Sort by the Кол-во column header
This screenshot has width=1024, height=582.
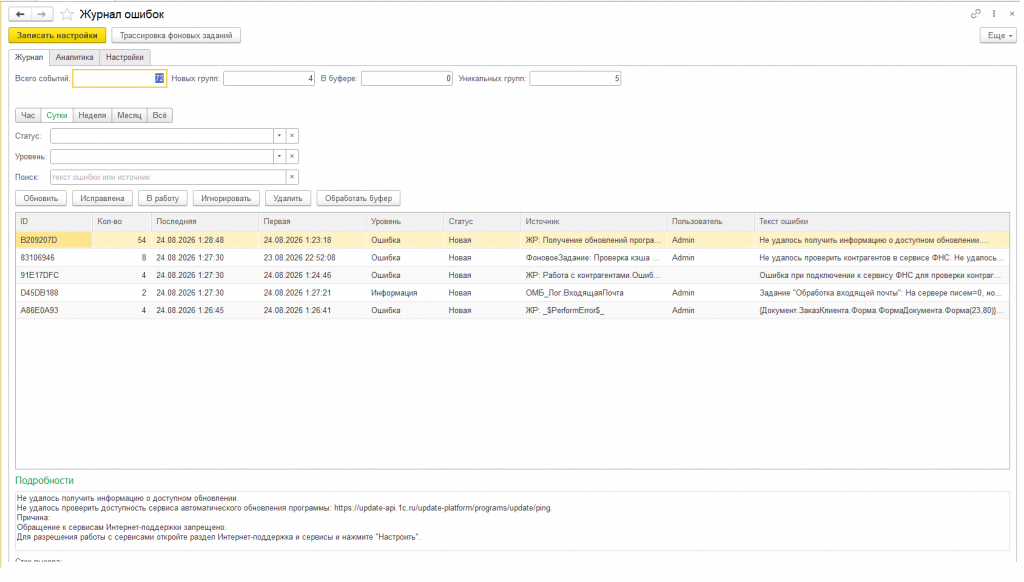(121, 222)
